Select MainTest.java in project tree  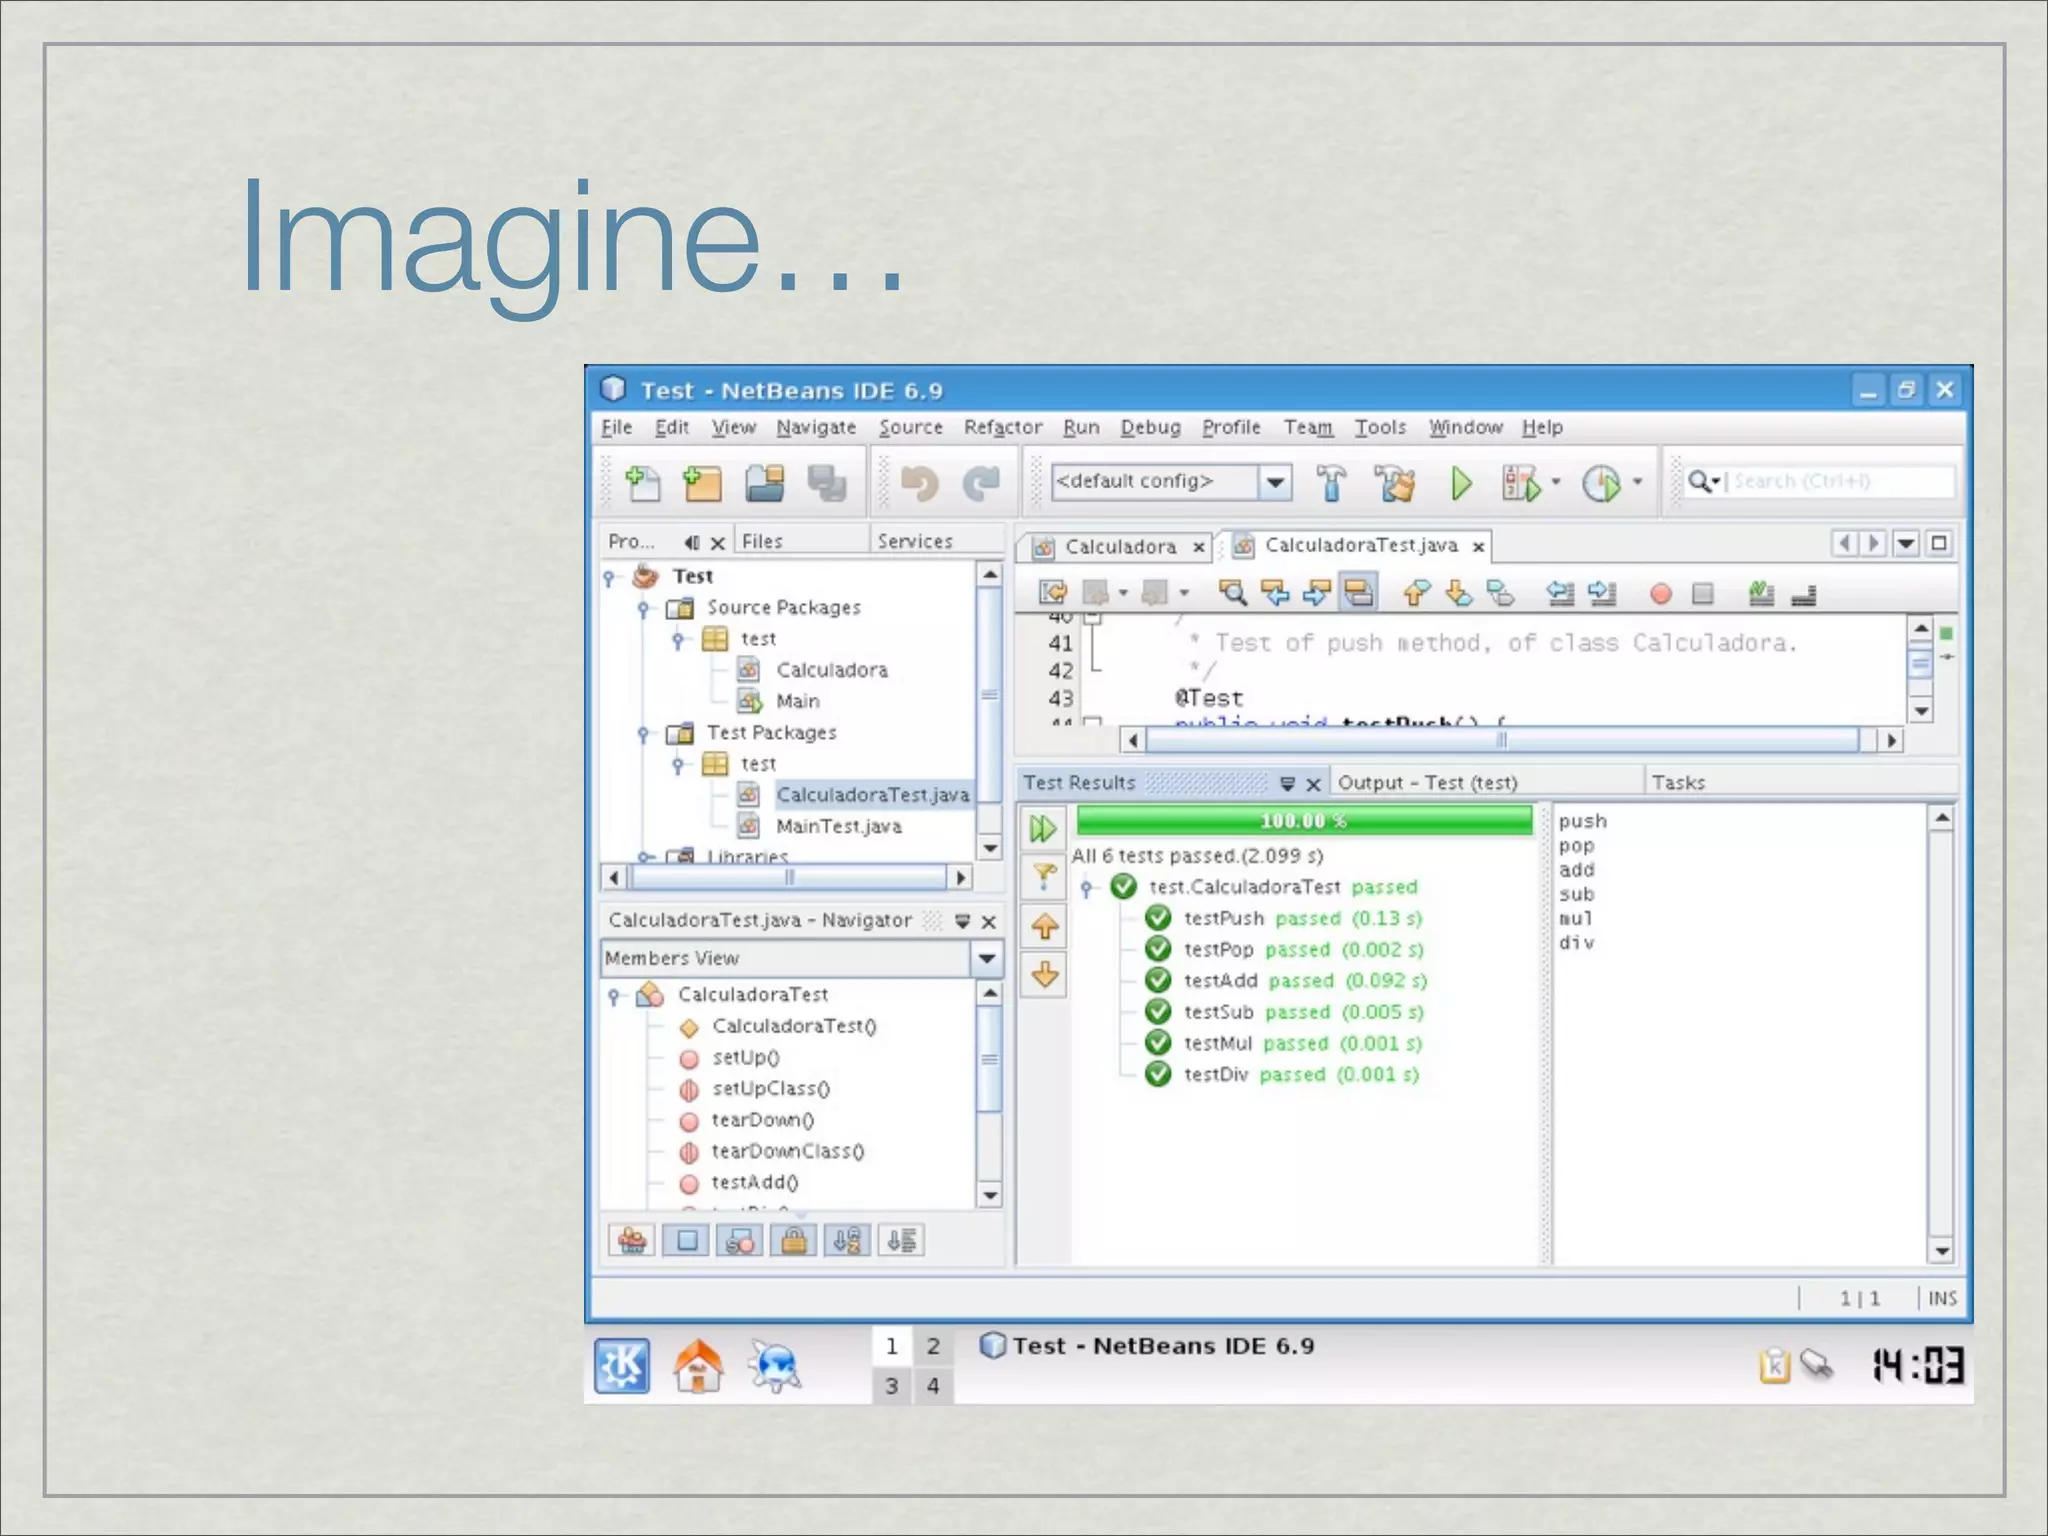coord(839,826)
